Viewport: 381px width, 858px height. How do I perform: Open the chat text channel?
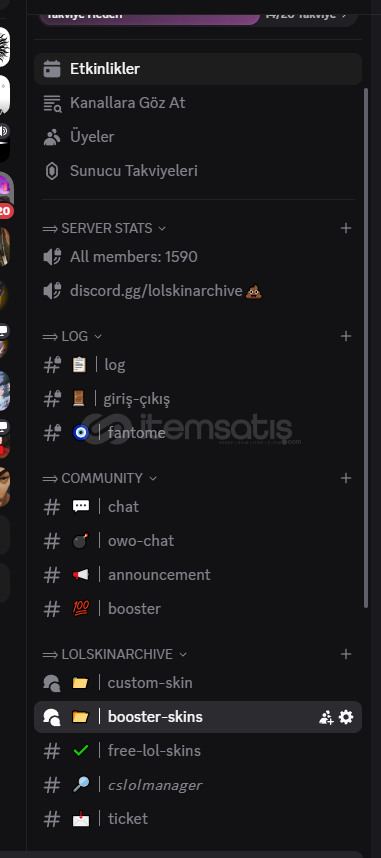(x=198, y=507)
